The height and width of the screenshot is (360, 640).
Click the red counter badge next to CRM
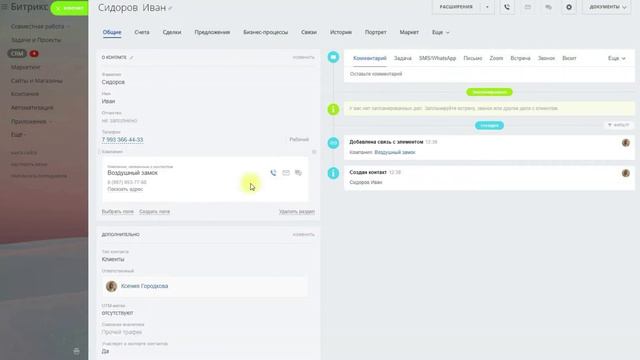coord(34,53)
